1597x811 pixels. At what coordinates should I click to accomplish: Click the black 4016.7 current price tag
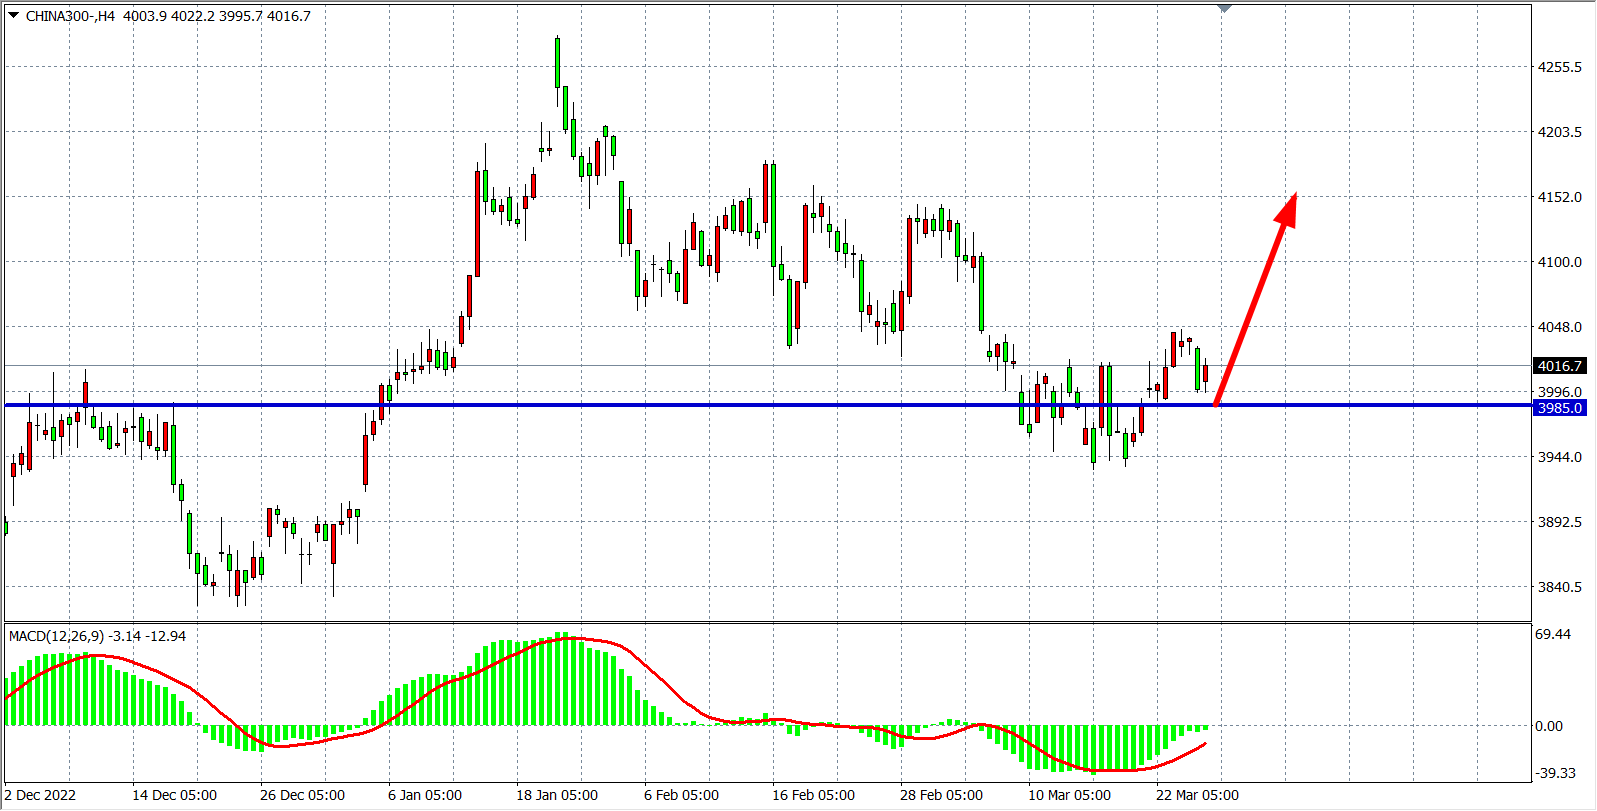[1559, 366]
